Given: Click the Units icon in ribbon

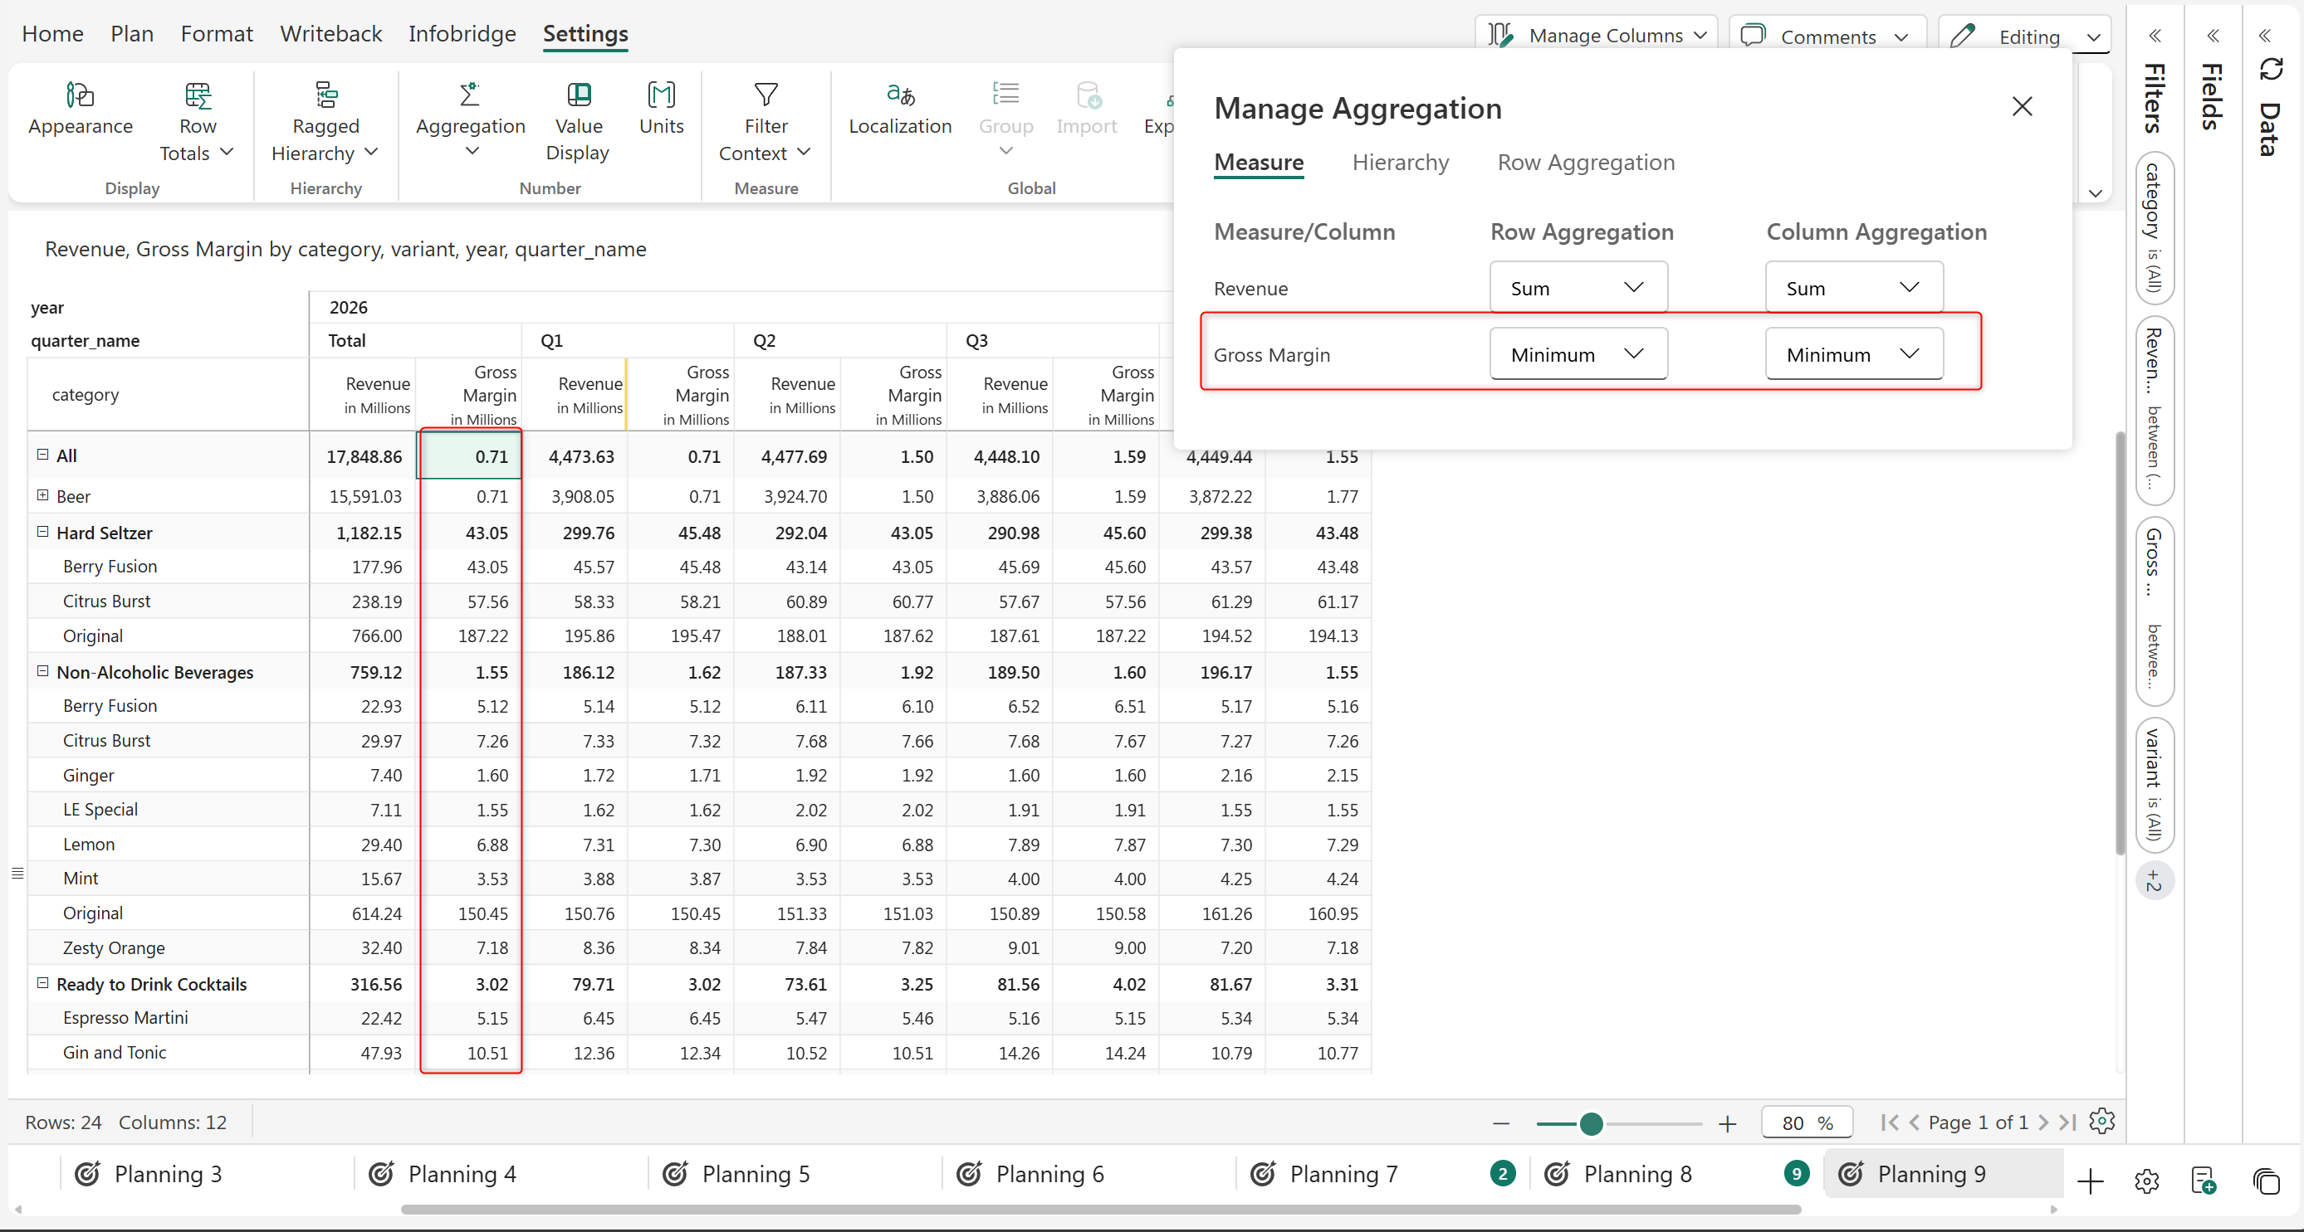Looking at the screenshot, I should tap(661, 95).
